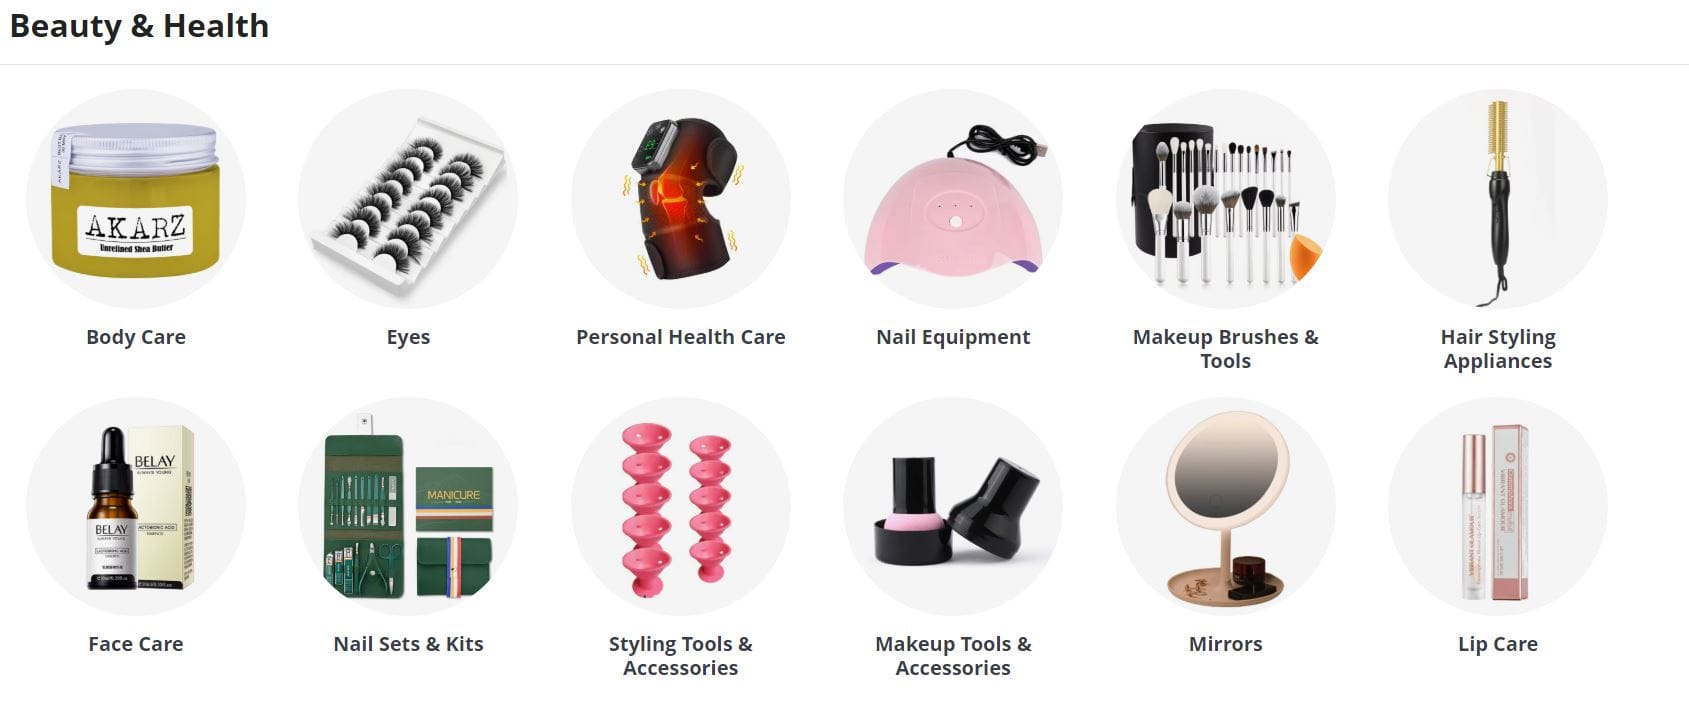Choose the green manicure kit image
This screenshot has width=1689, height=702.
408,507
